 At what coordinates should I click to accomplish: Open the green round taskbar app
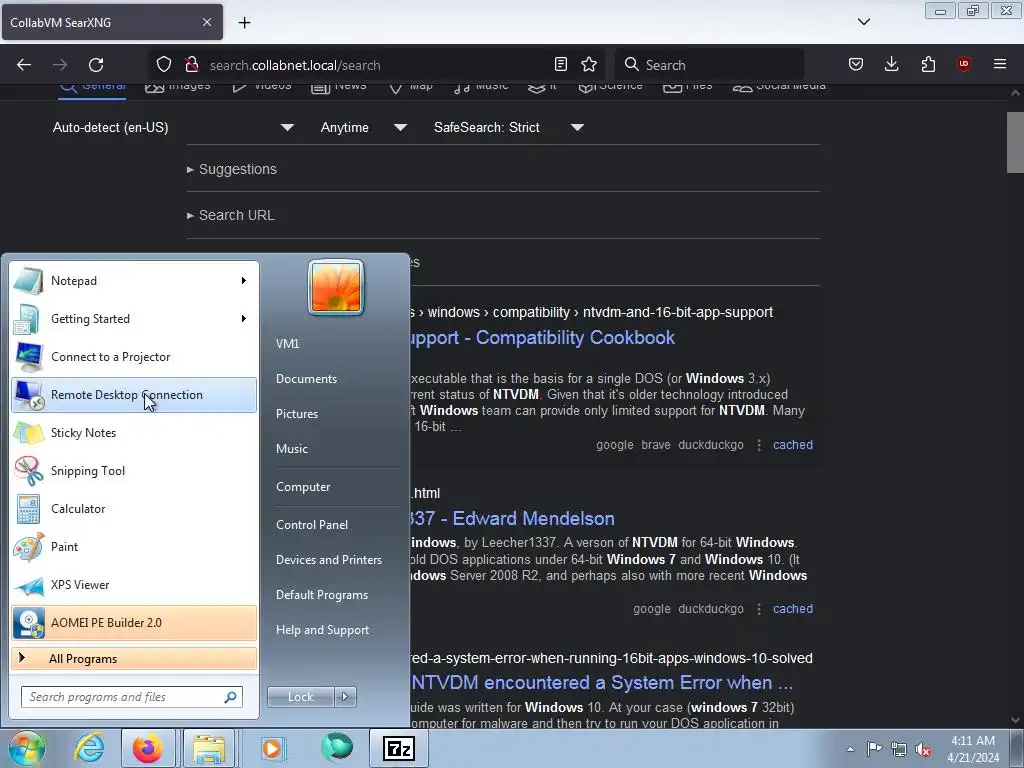coord(337,747)
